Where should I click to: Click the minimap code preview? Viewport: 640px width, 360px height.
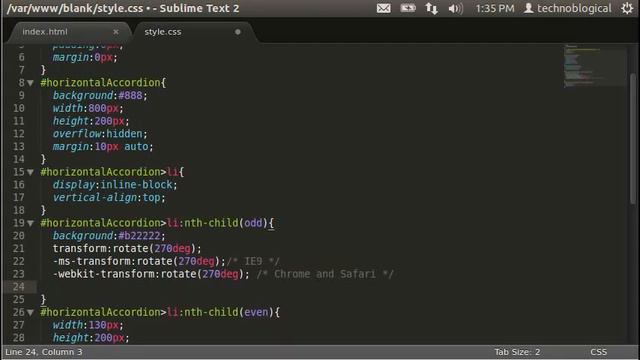[595, 65]
